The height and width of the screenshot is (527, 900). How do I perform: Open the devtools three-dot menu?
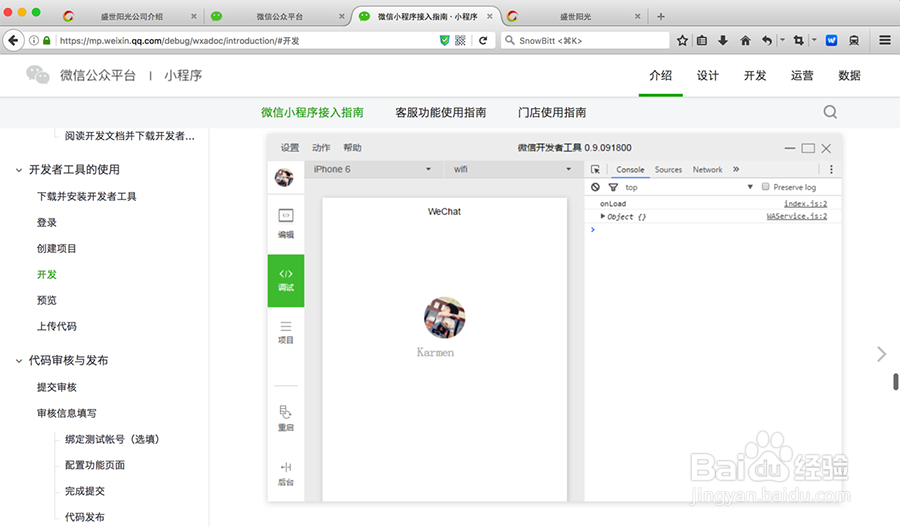[x=831, y=169]
